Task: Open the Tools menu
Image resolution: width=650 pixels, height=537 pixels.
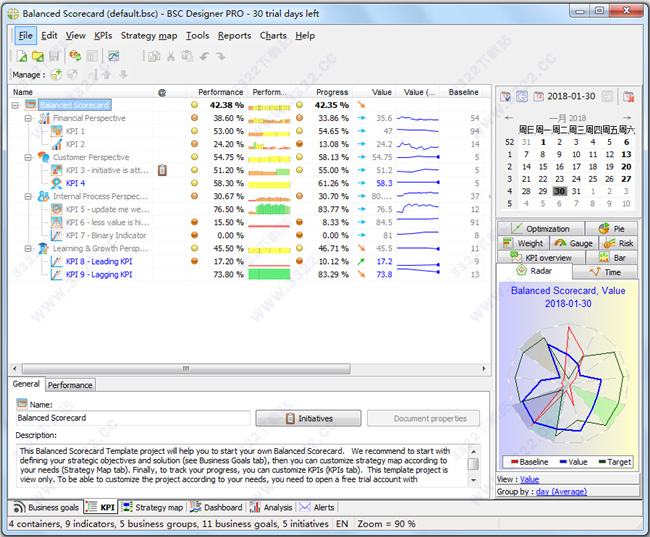Action: 197,36
